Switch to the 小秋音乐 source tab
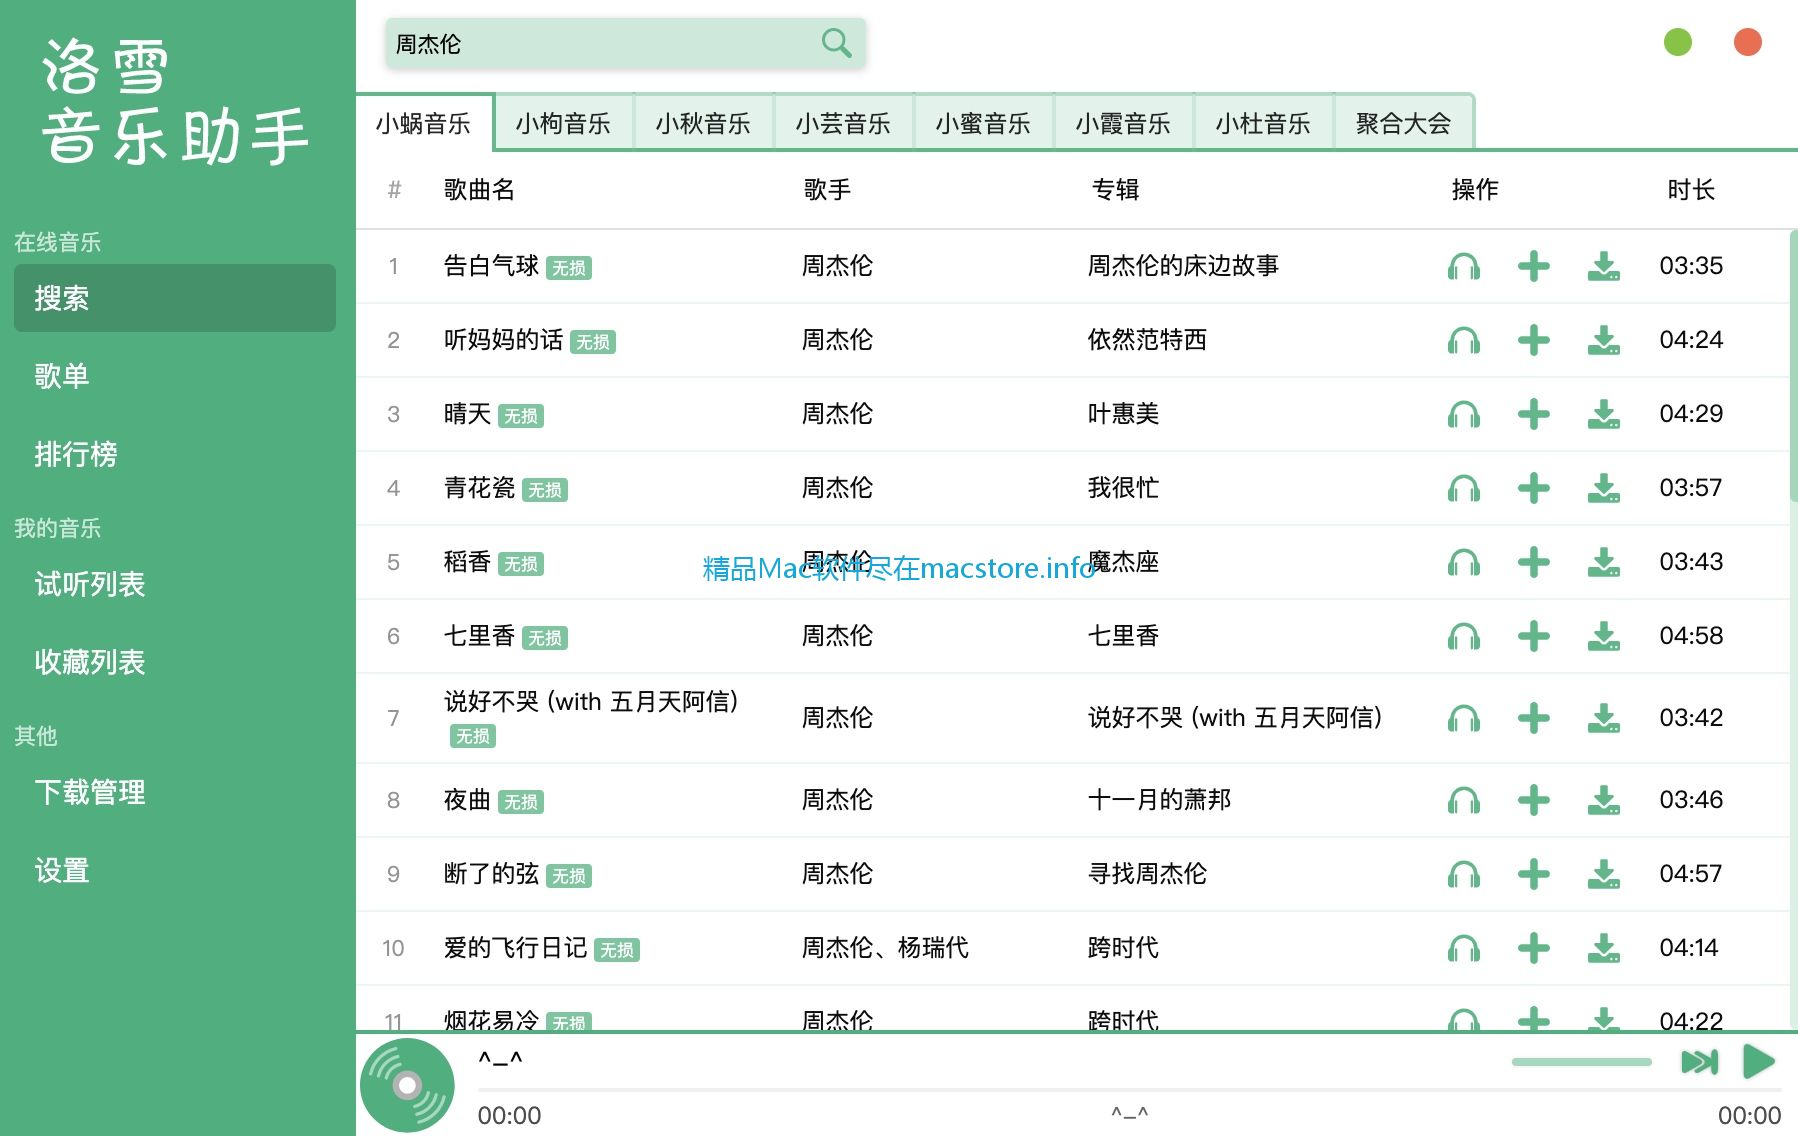Screen dimensions: 1798x1136 point(703,123)
